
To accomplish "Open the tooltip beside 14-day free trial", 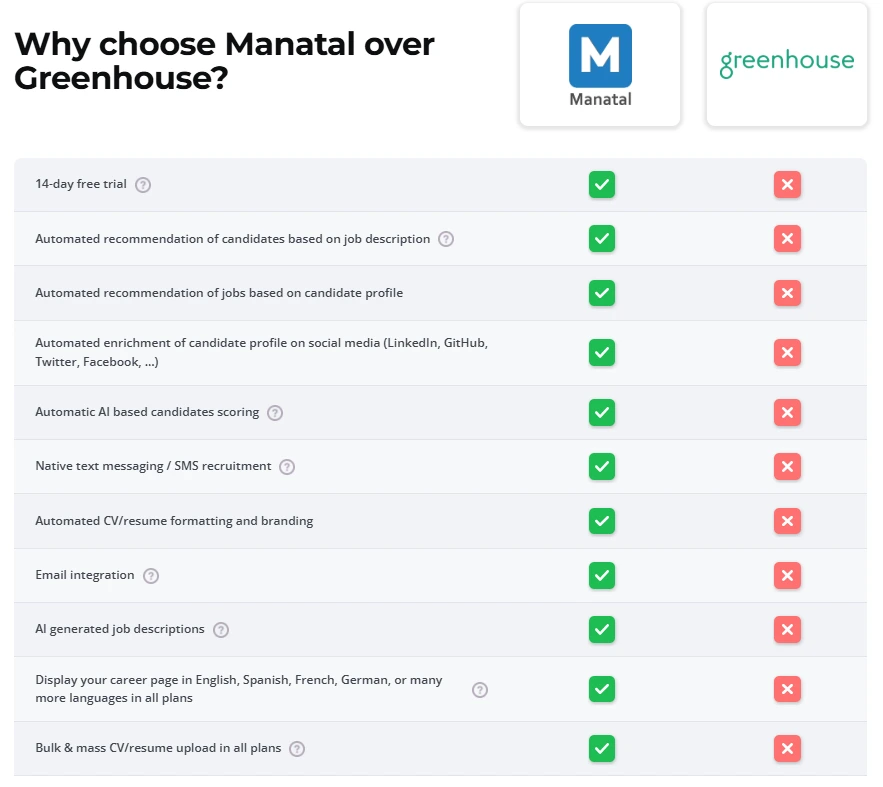I will coord(142,184).
